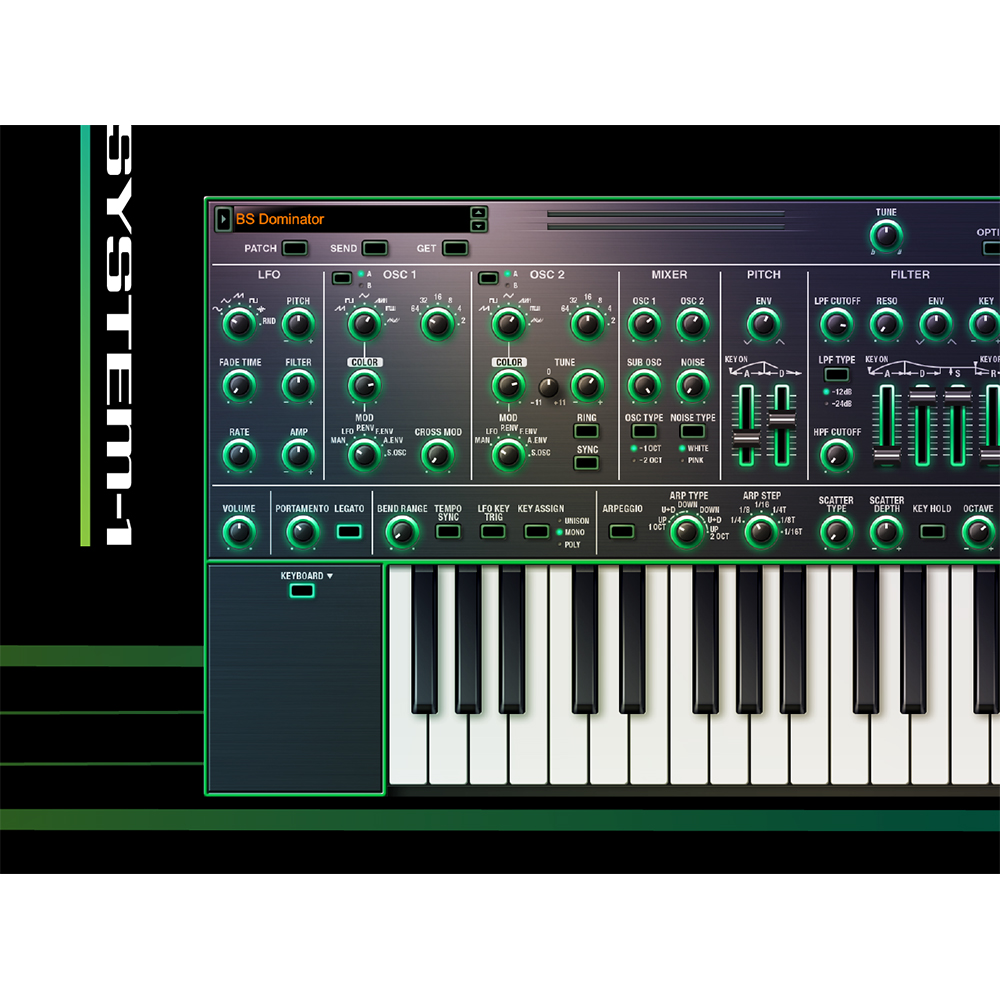Click the SCATTER DEPTH knob

[886, 532]
